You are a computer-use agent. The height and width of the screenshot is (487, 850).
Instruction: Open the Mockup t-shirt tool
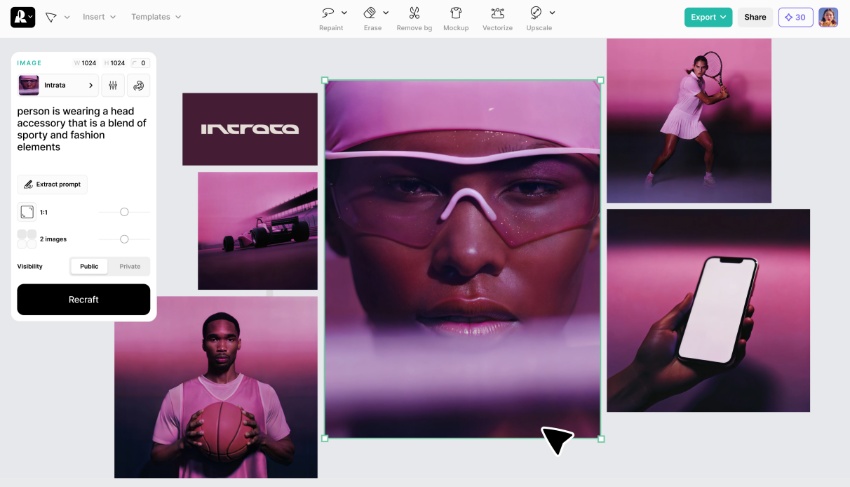[x=456, y=13]
